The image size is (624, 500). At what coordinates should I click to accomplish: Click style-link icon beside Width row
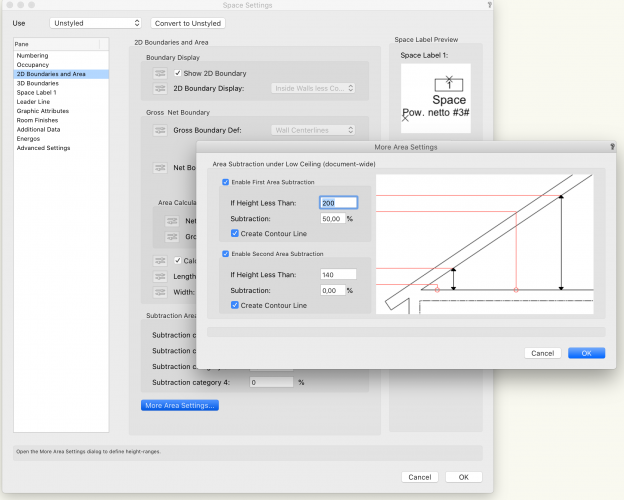(x=160, y=293)
